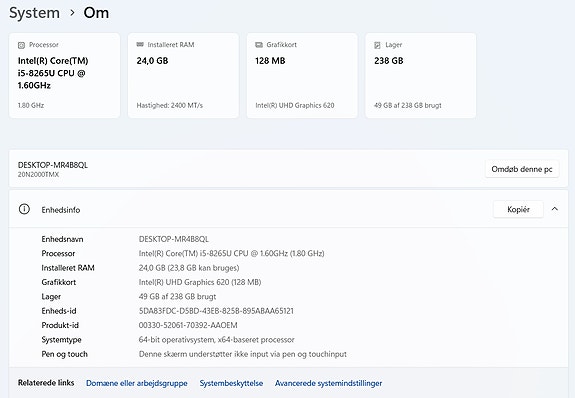Viewport: 575px width, 398px height.
Task: Click the Enheds-id field label
Action: 59,311
